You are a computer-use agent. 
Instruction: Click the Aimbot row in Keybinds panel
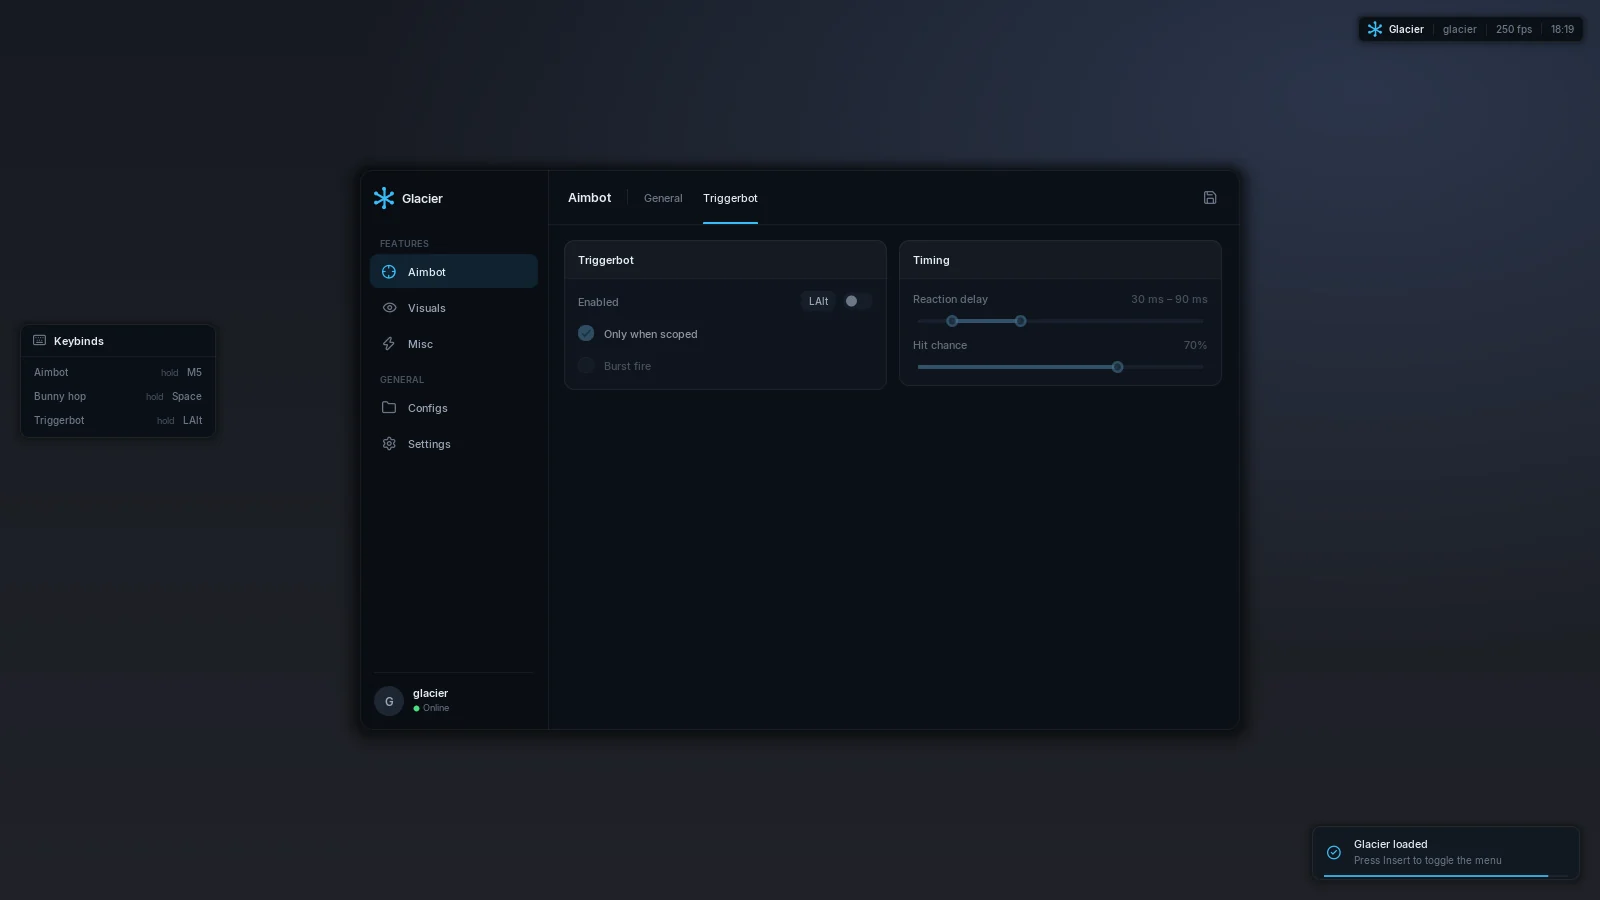[118, 372]
